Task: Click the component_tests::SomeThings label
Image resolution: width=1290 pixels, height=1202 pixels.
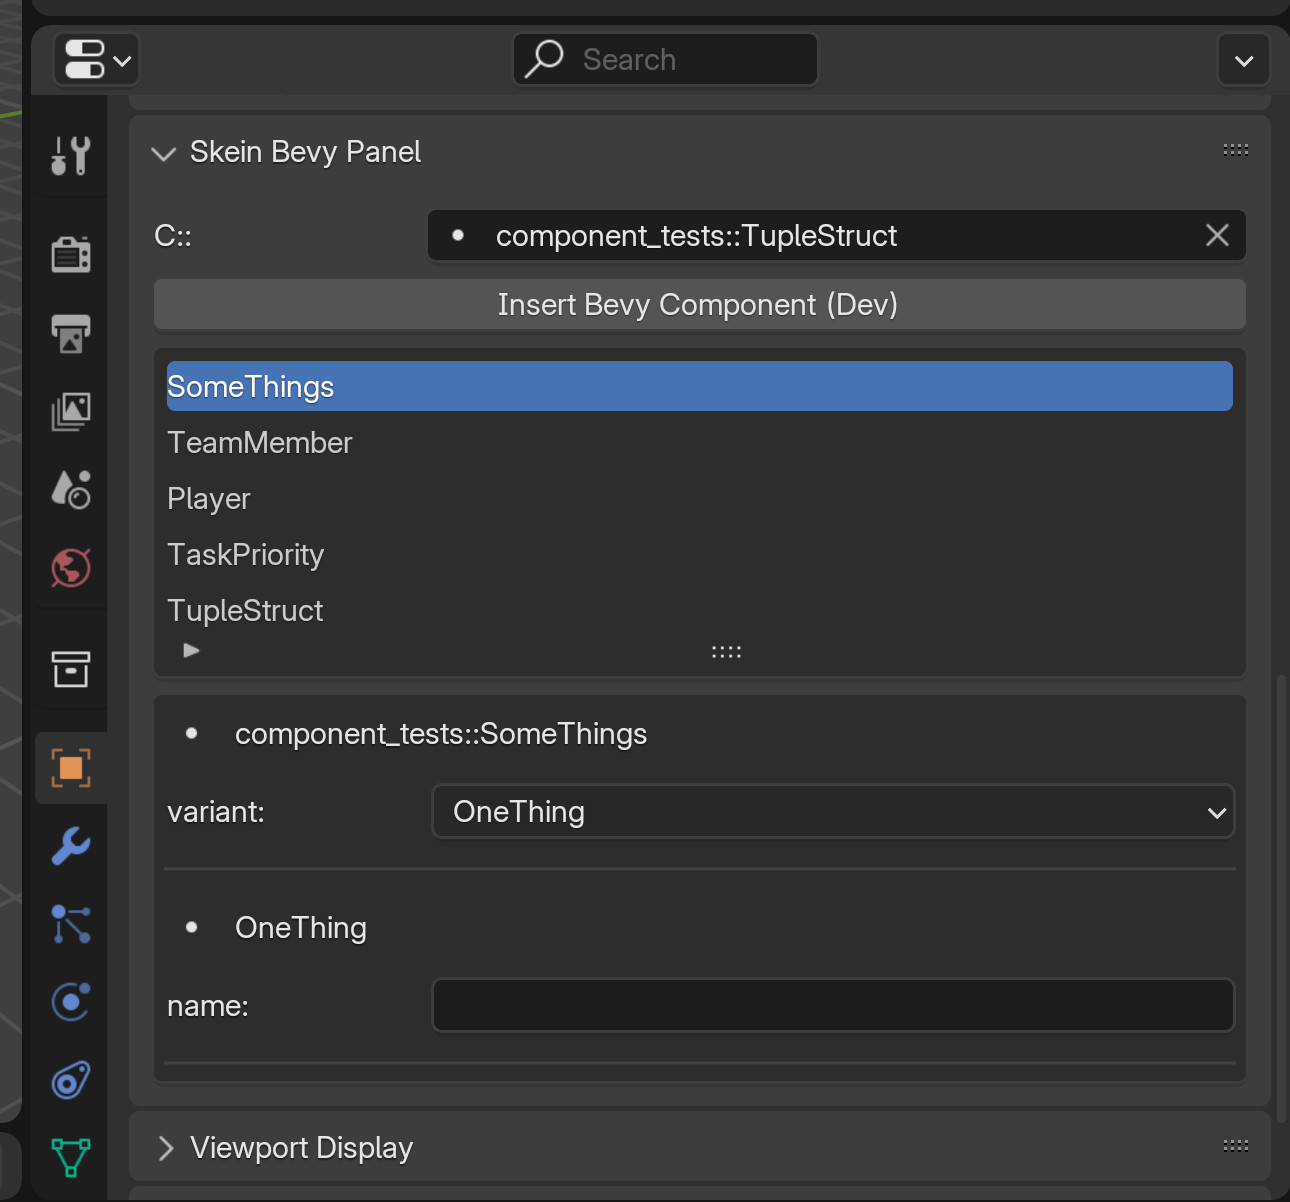Action: click(x=441, y=735)
